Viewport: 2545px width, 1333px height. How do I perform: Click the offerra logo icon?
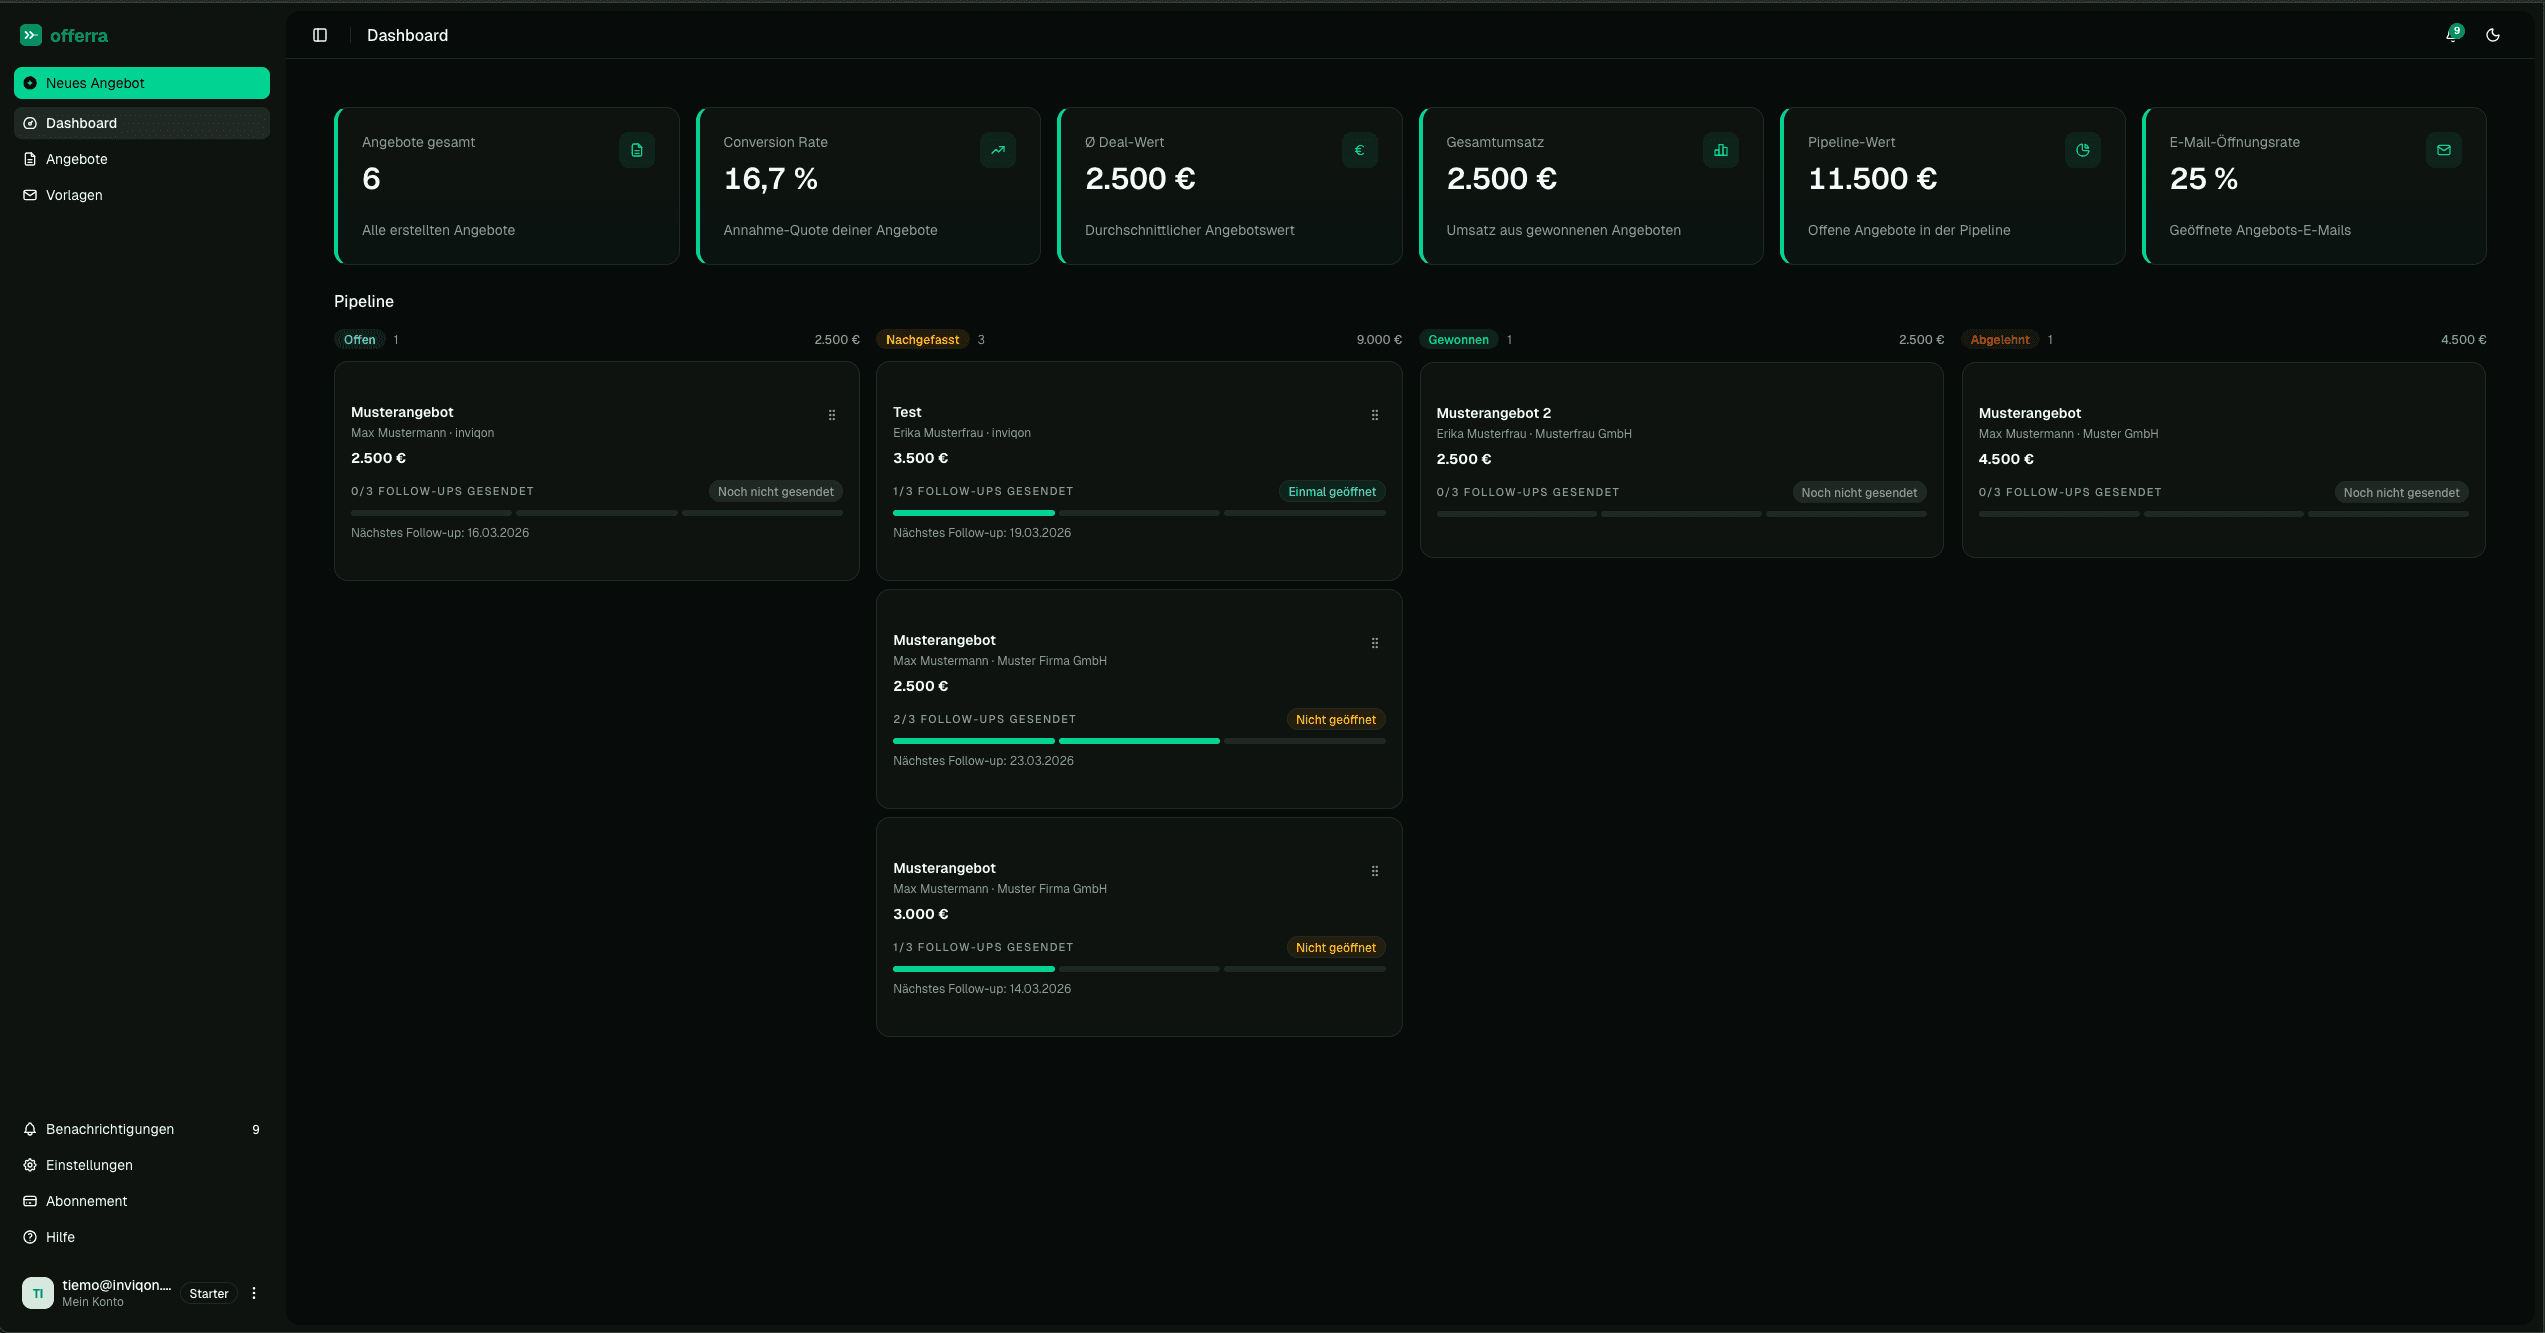pos(31,35)
